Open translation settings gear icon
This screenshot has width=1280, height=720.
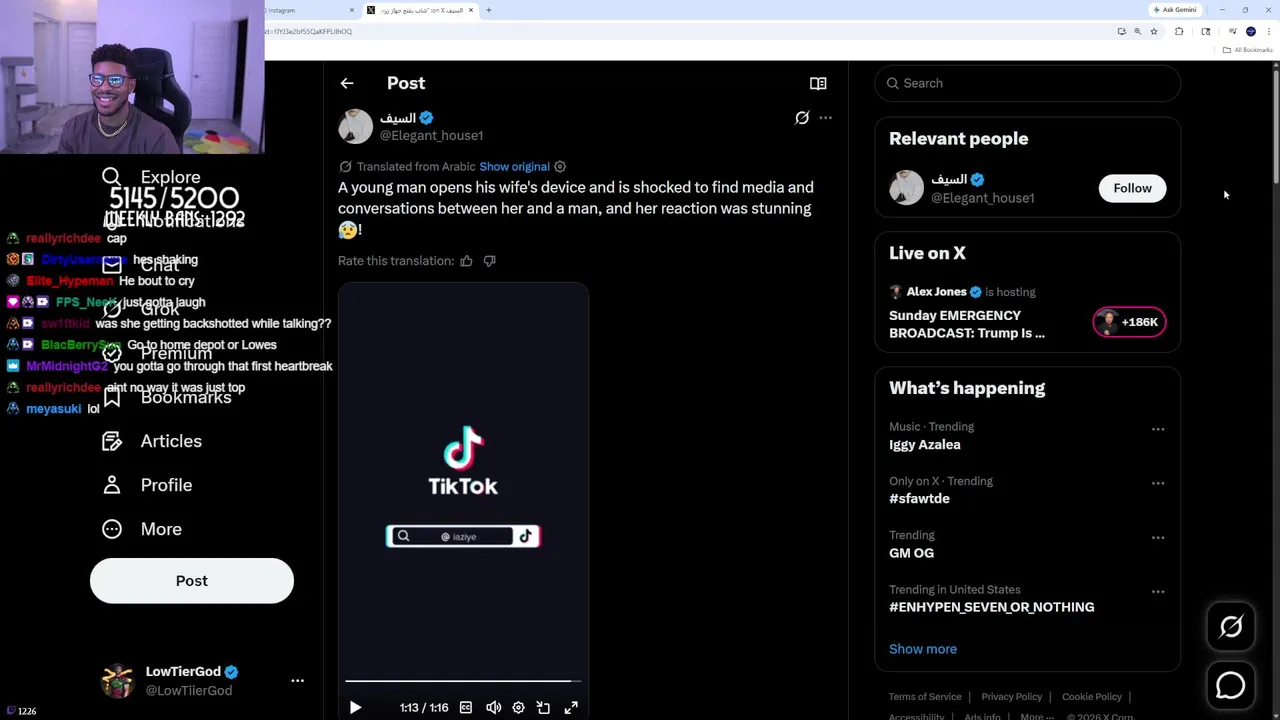coord(560,167)
